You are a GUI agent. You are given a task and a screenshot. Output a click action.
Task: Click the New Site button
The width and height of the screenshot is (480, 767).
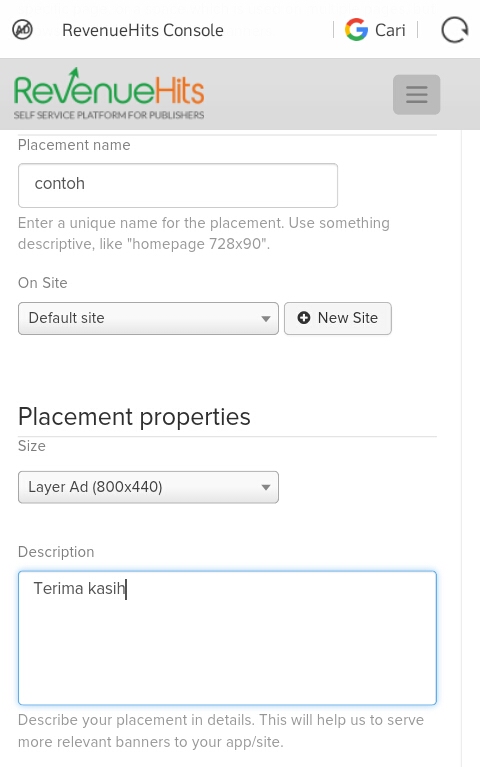[x=338, y=318]
